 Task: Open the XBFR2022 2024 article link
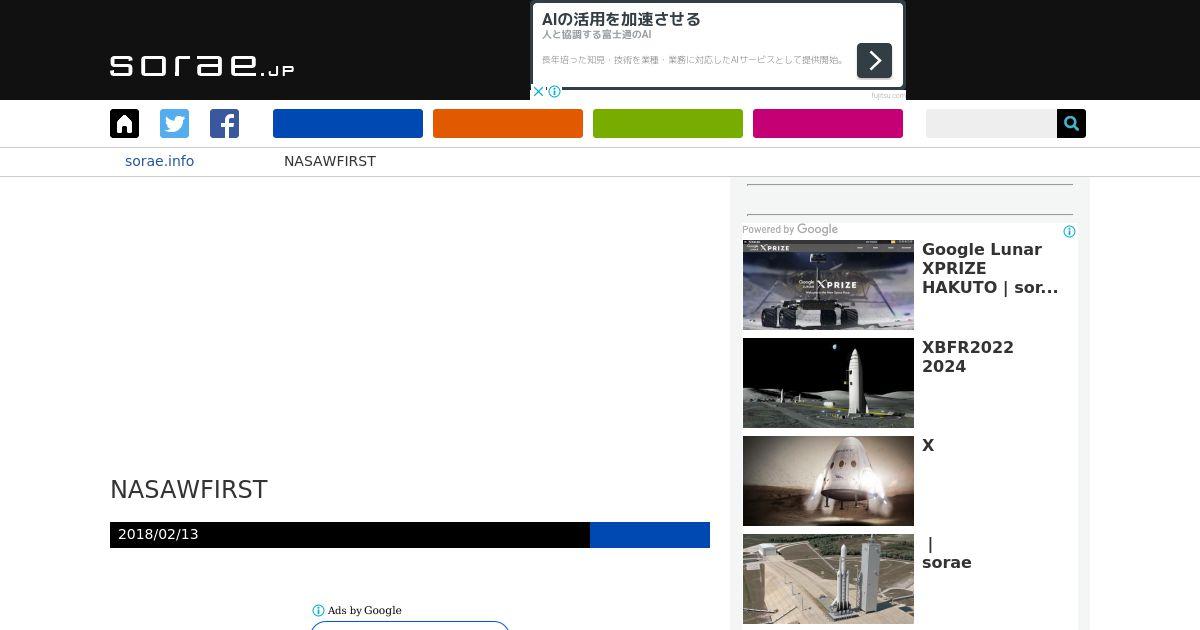point(968,357)
